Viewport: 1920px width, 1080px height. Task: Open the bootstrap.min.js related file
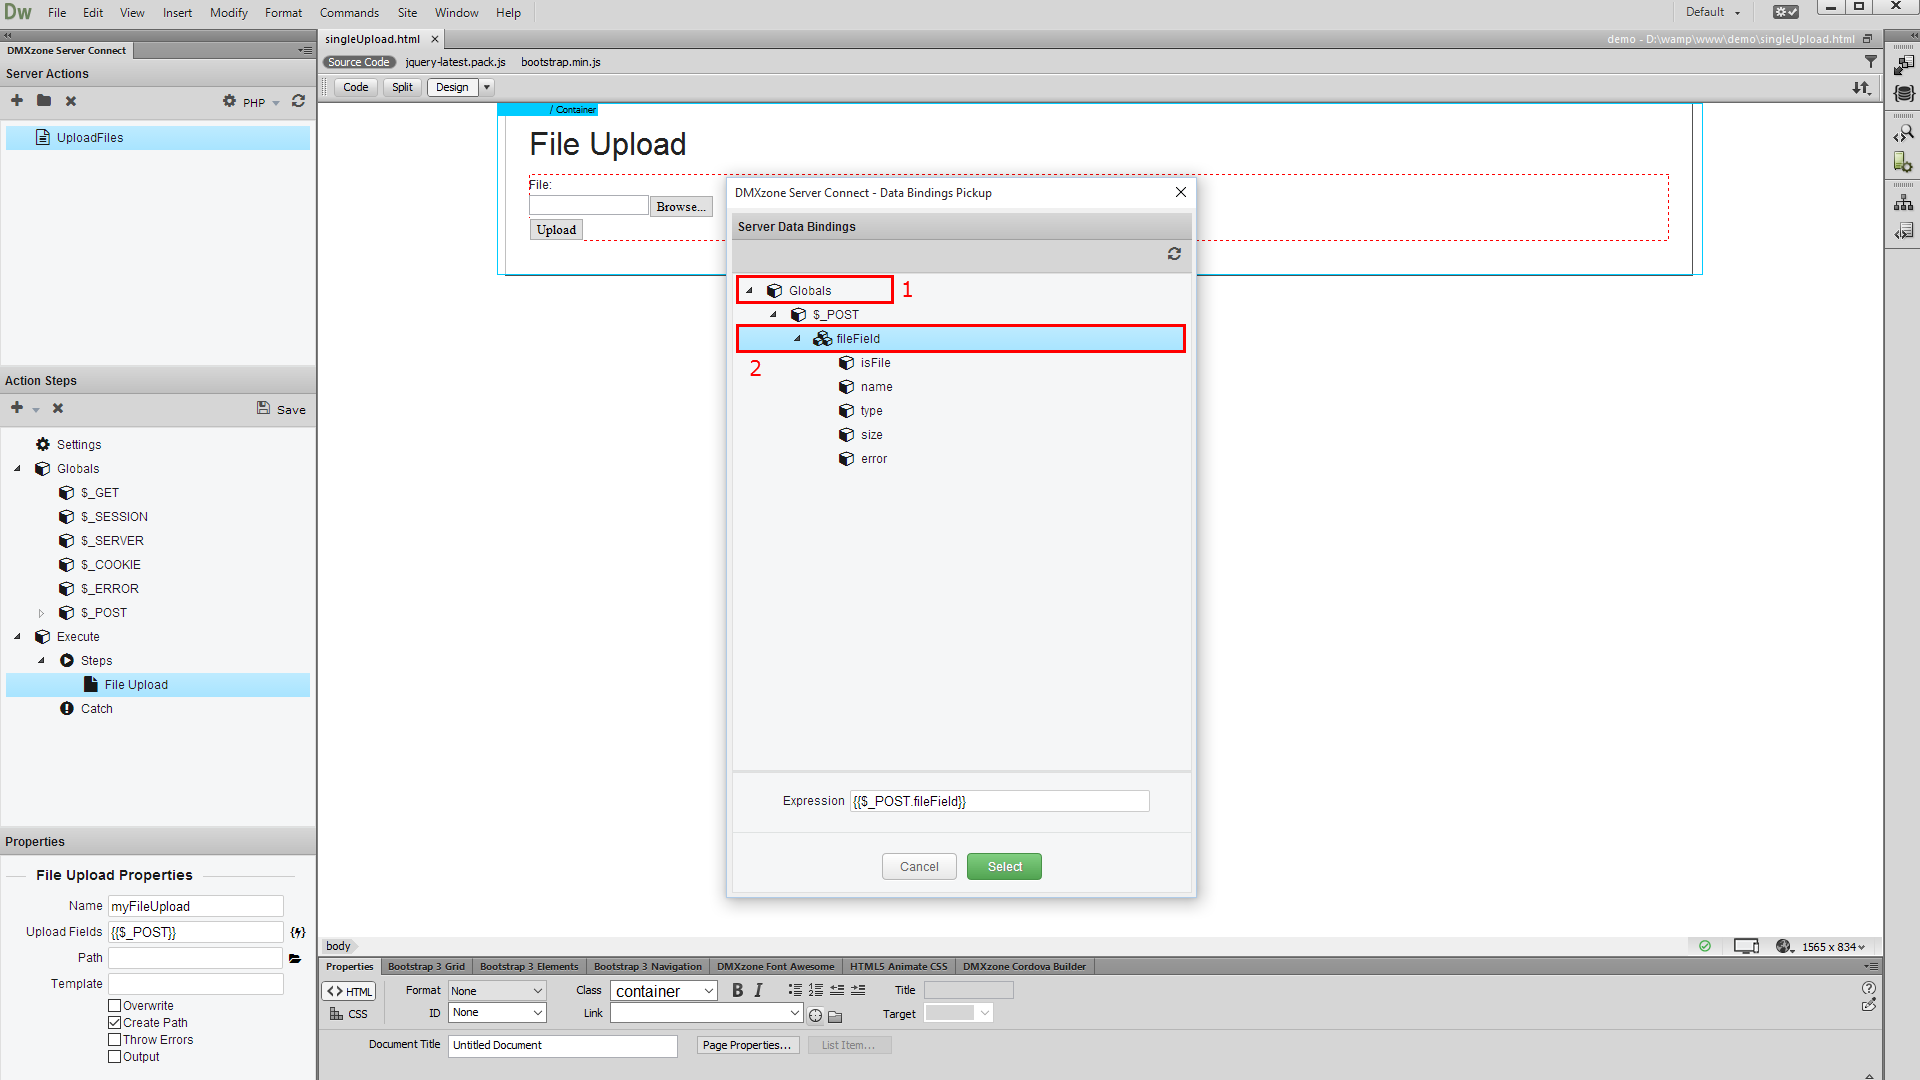[560, 62]
